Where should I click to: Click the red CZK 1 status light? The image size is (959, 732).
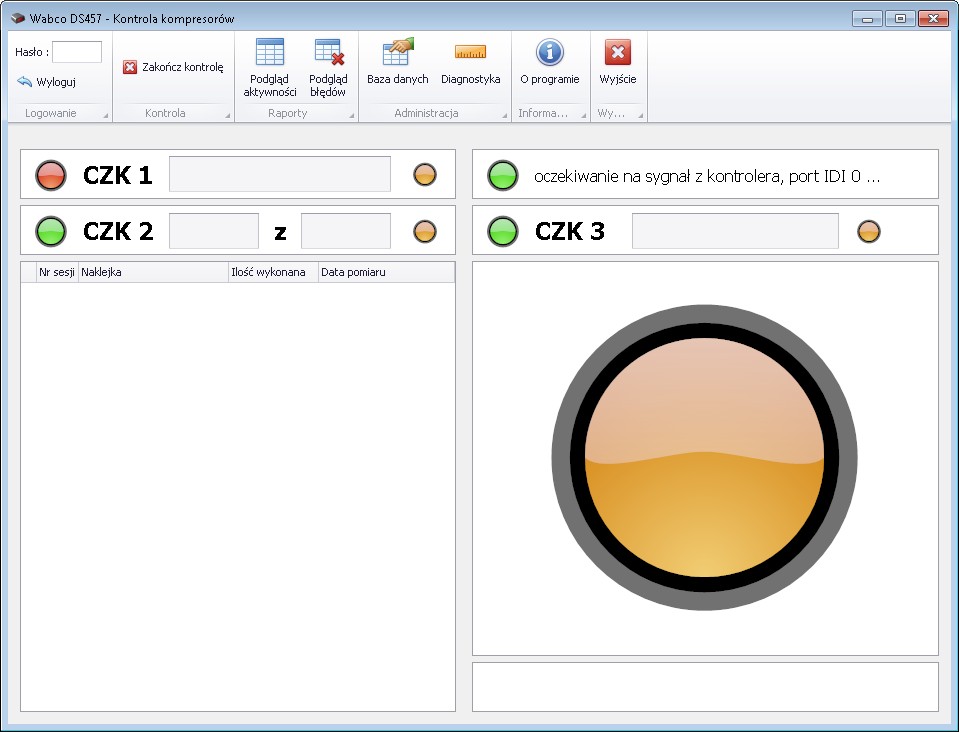pos(51,175)
